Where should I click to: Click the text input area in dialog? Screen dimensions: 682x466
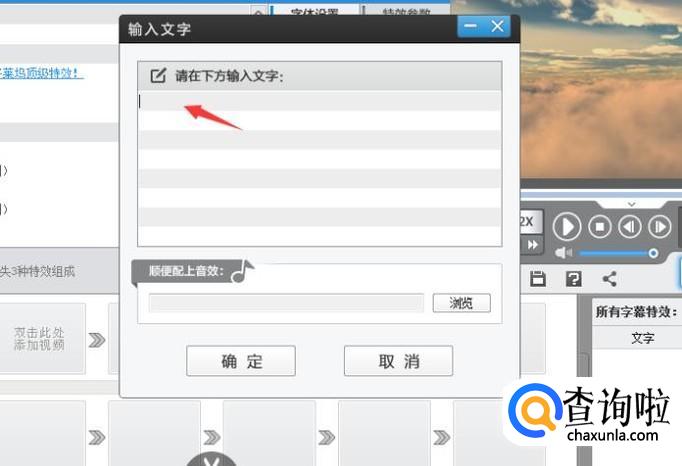pos(320,168)
